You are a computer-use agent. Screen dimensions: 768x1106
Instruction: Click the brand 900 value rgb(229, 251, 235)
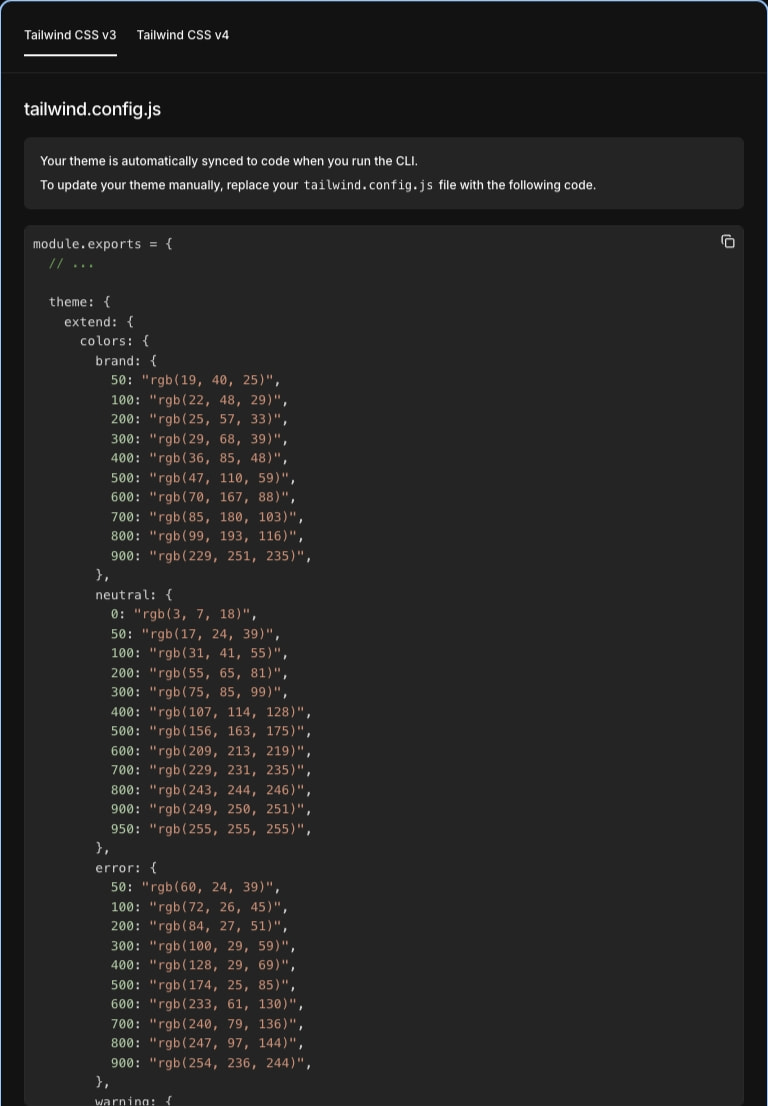(226, 556)
